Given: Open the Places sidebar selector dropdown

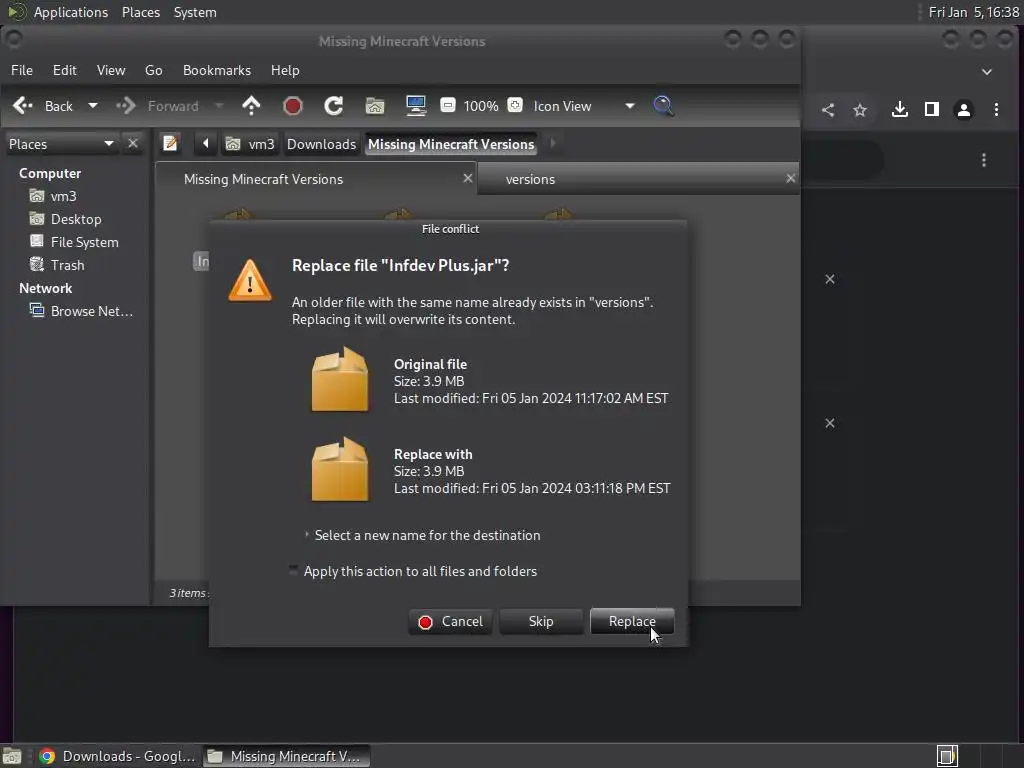Looking at the screenshot, I should [x=61, y=144].
